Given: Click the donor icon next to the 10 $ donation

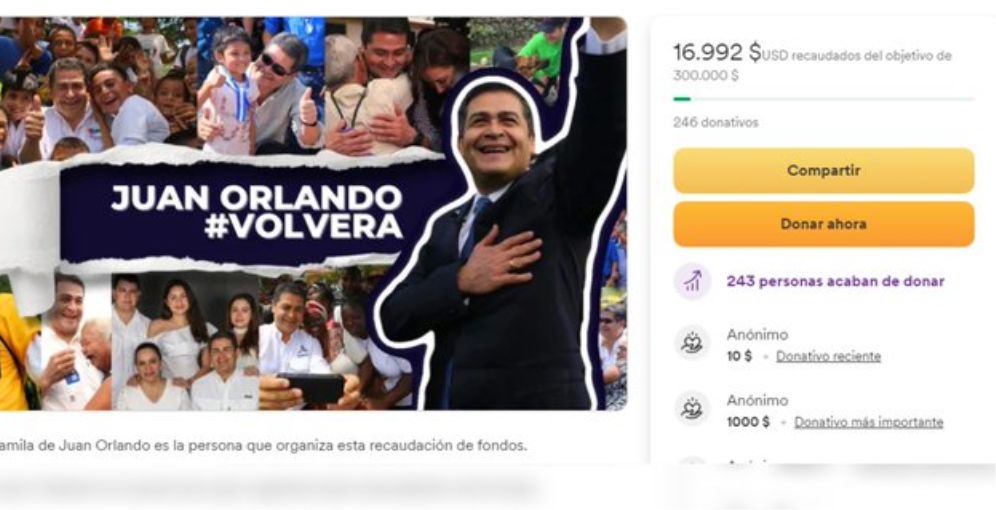Looking at the screenshot, I should pos(692,344).
